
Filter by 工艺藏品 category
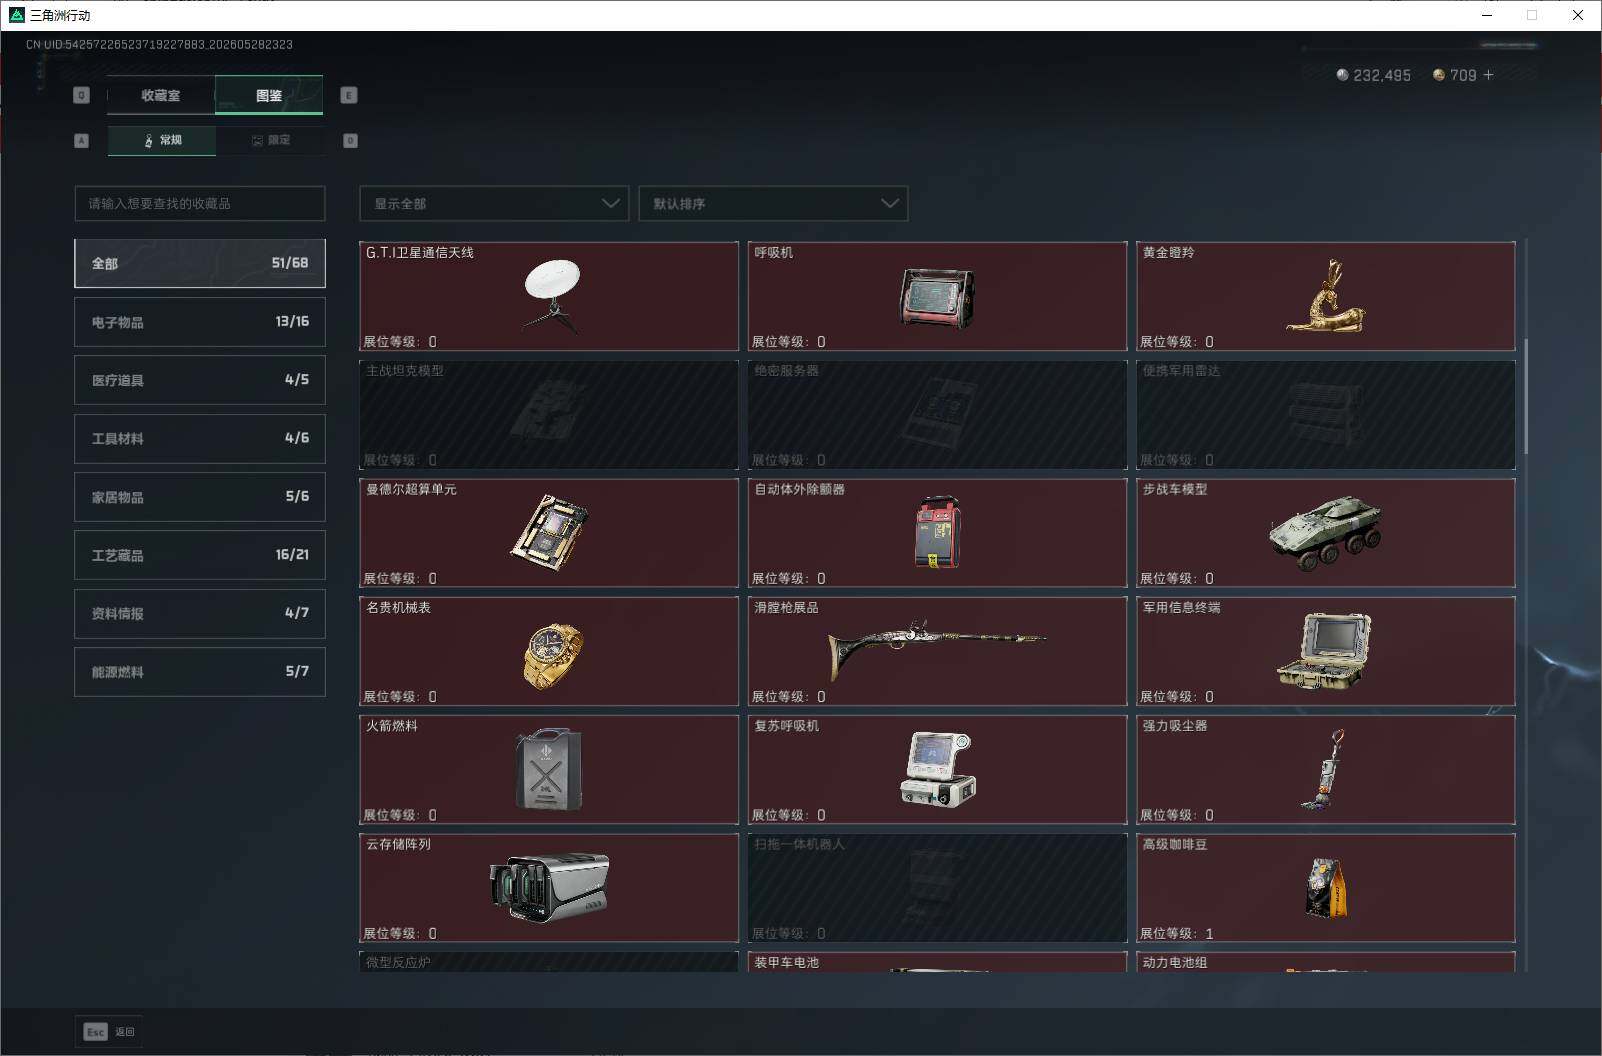pos(200,555)
